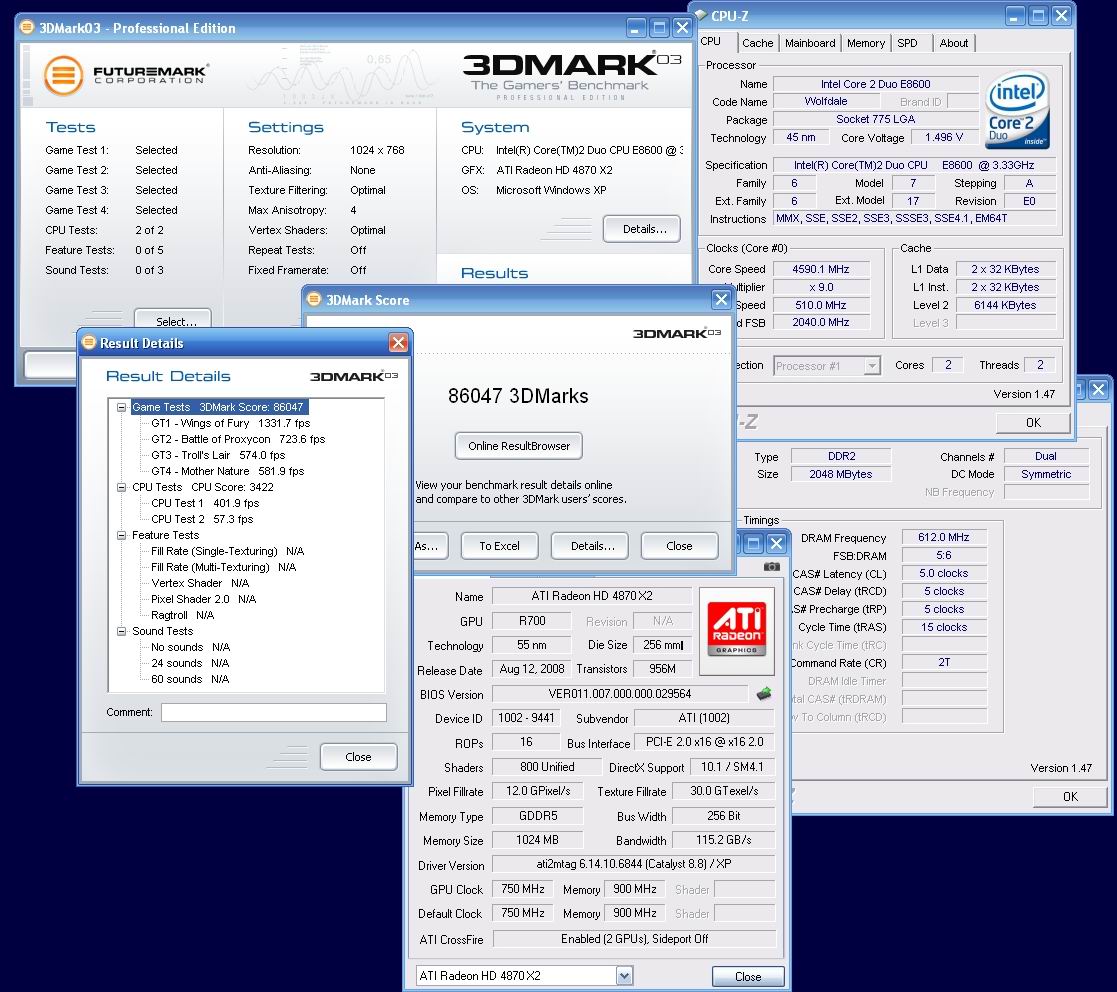Select the GT3 Troll's Lair result
The image size is (1117, 992).
pyautogui.click(x=218, y=455)
